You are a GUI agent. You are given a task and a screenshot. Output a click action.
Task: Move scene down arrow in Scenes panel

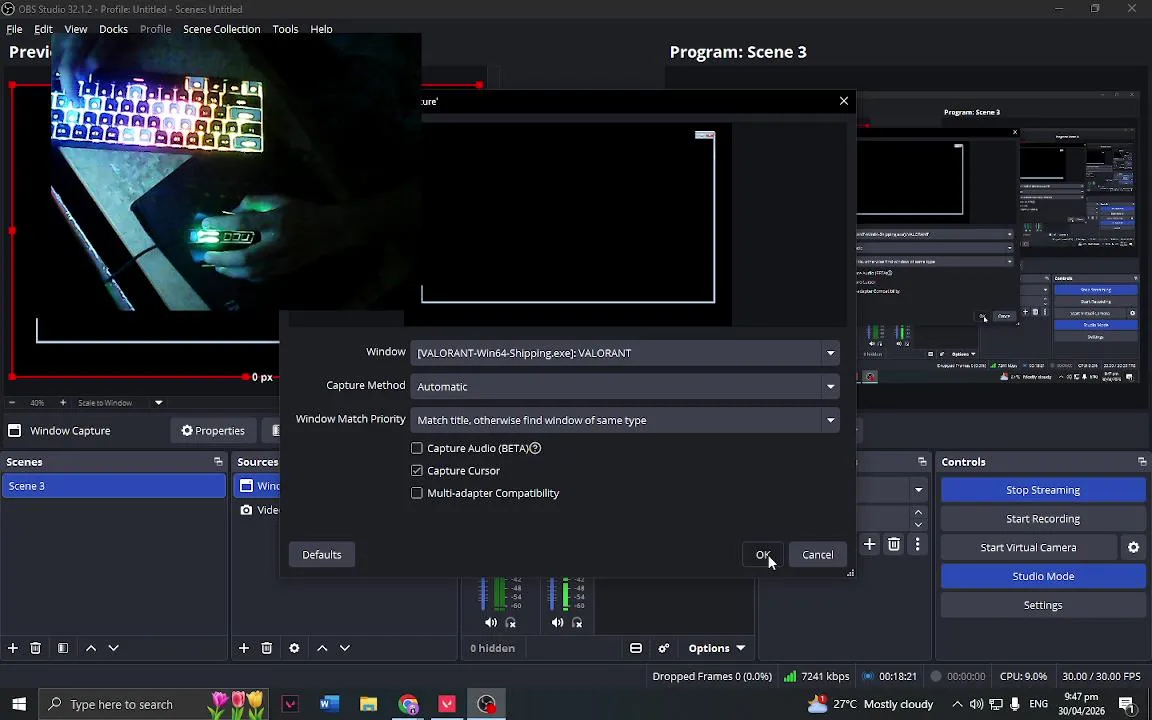tap(113, 648)
